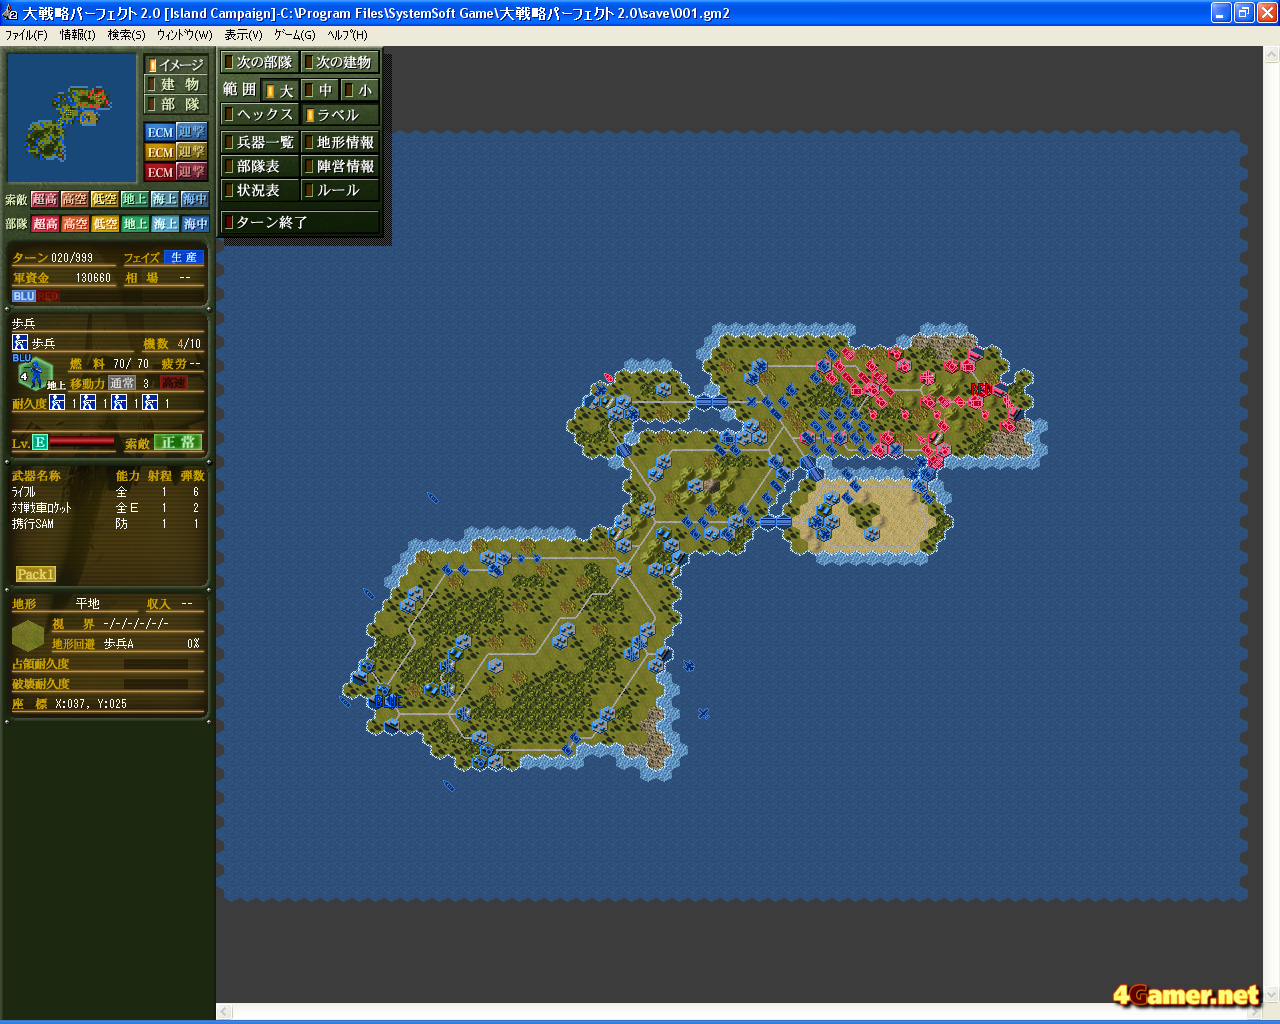The image size is (1280, 1024).
Task: Toggle 高空 in the 部隊 filter row
Action: [75, 224]
